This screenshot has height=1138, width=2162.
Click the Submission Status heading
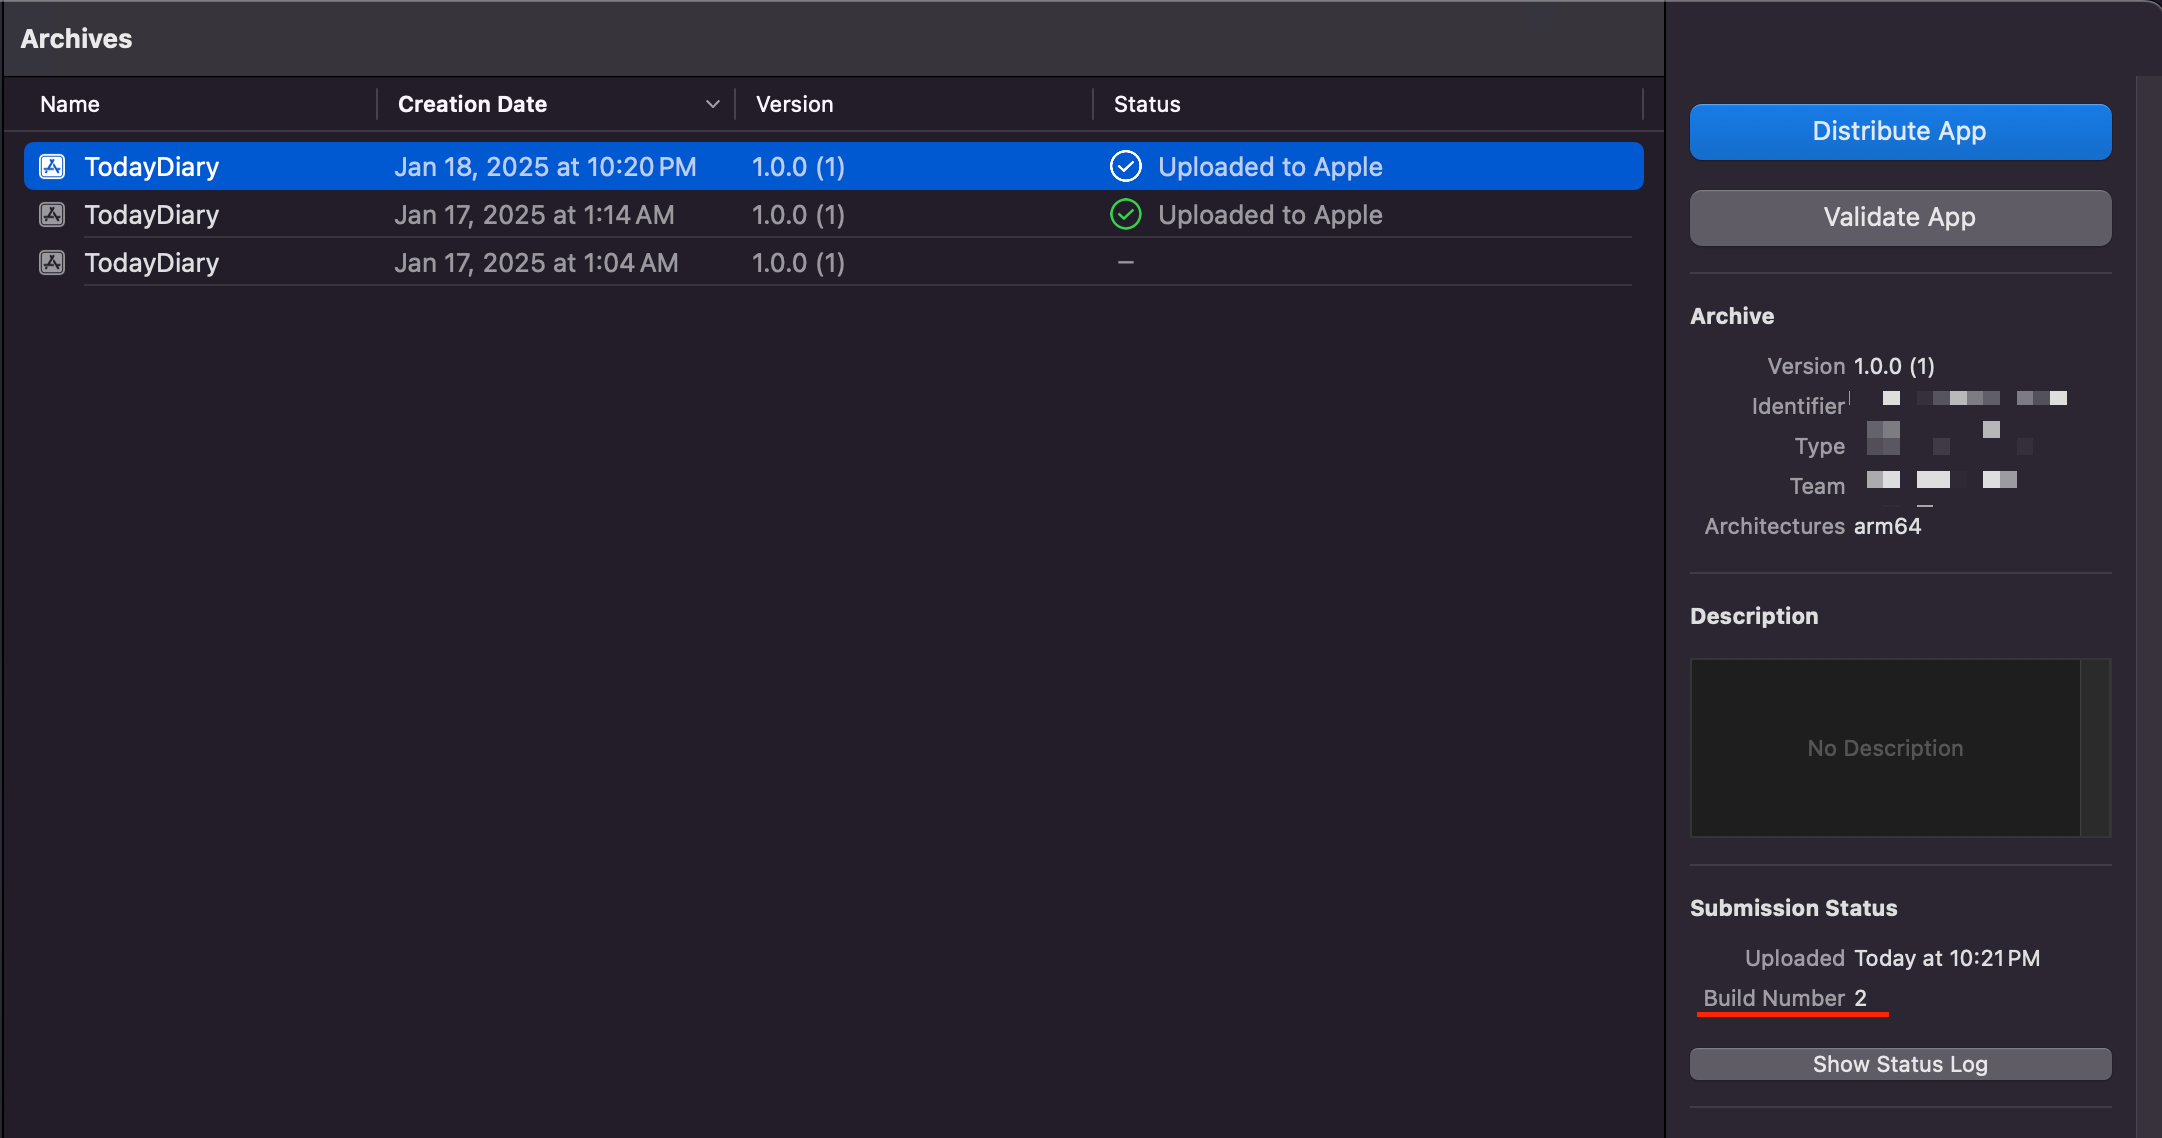point(1793,908)
